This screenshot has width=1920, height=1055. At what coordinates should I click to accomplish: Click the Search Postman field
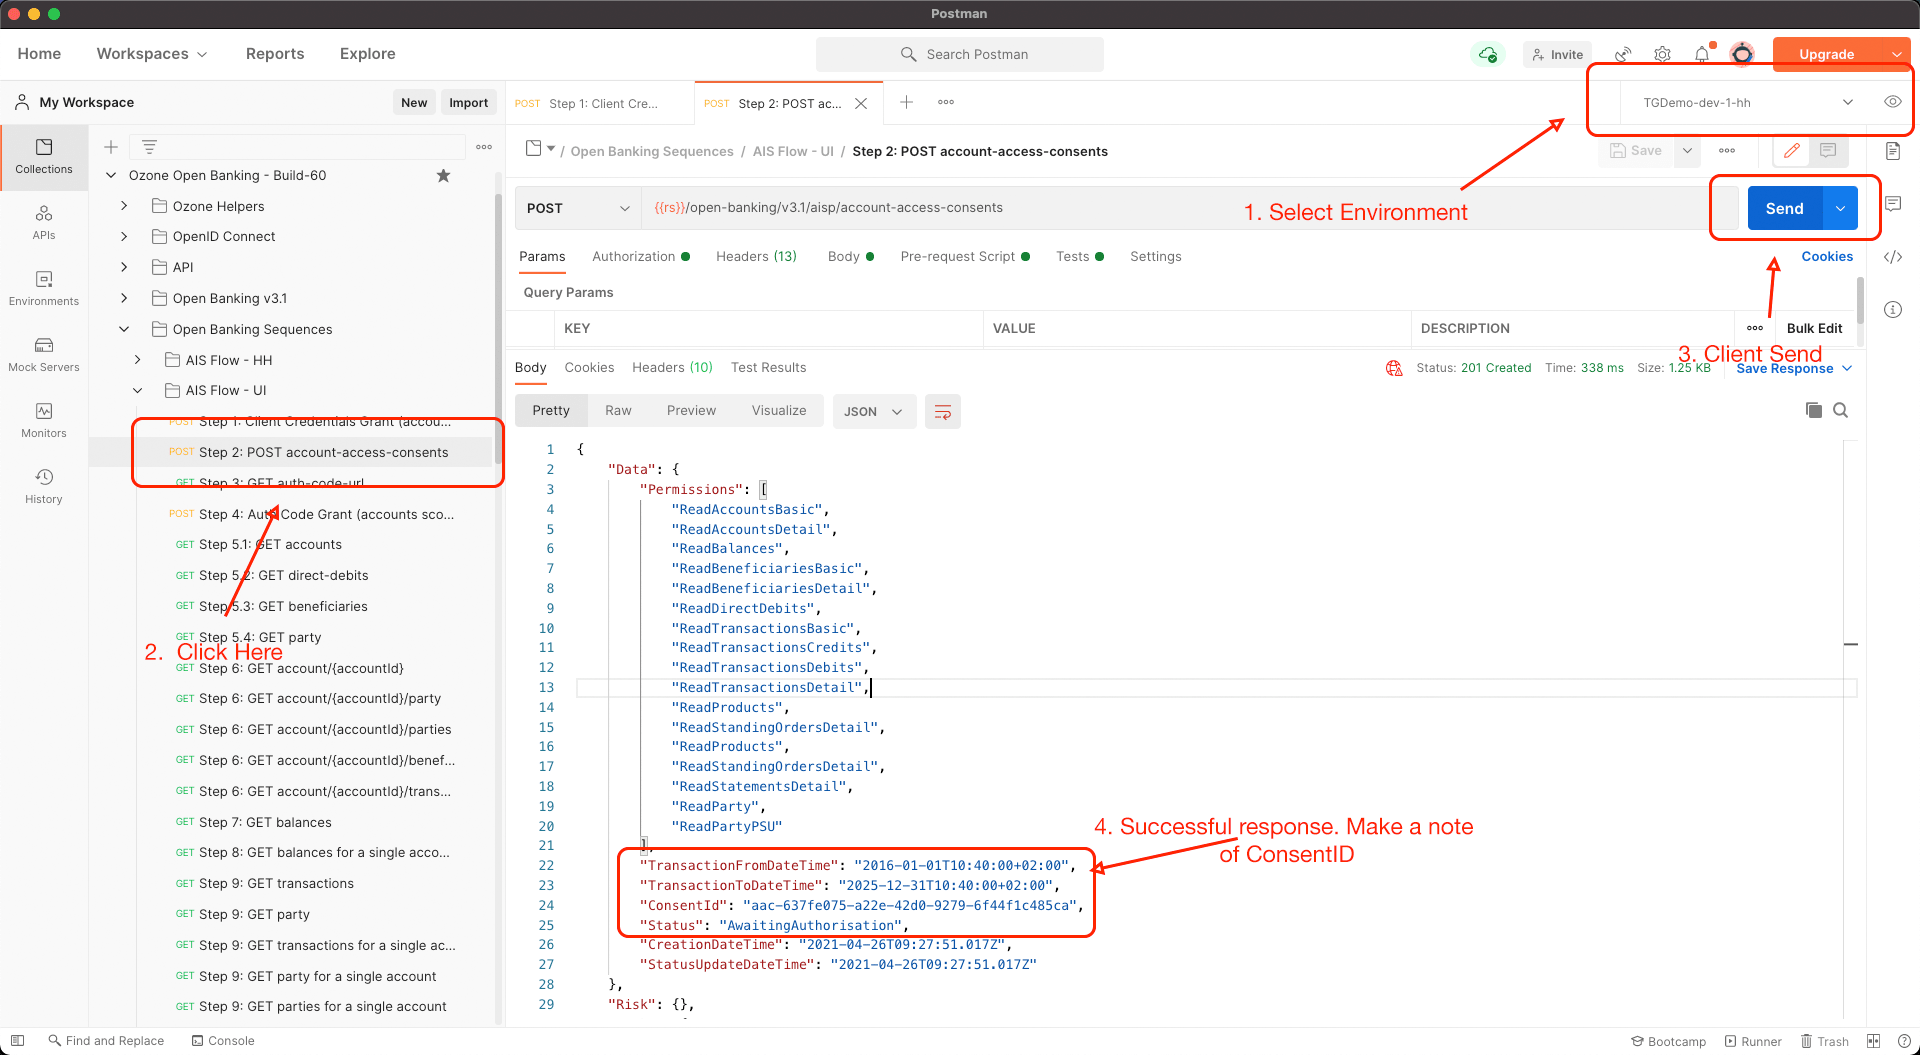(x=960, y=54)
